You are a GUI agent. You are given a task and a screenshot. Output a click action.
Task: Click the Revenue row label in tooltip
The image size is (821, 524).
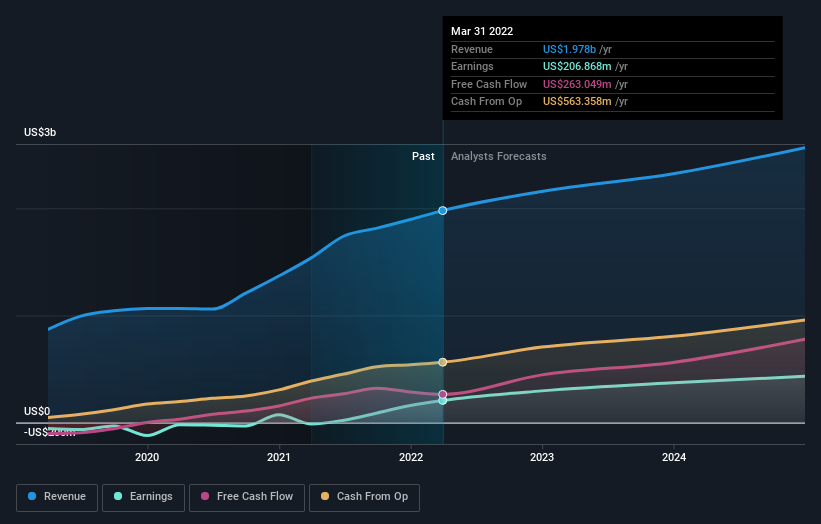click(472, 49)
